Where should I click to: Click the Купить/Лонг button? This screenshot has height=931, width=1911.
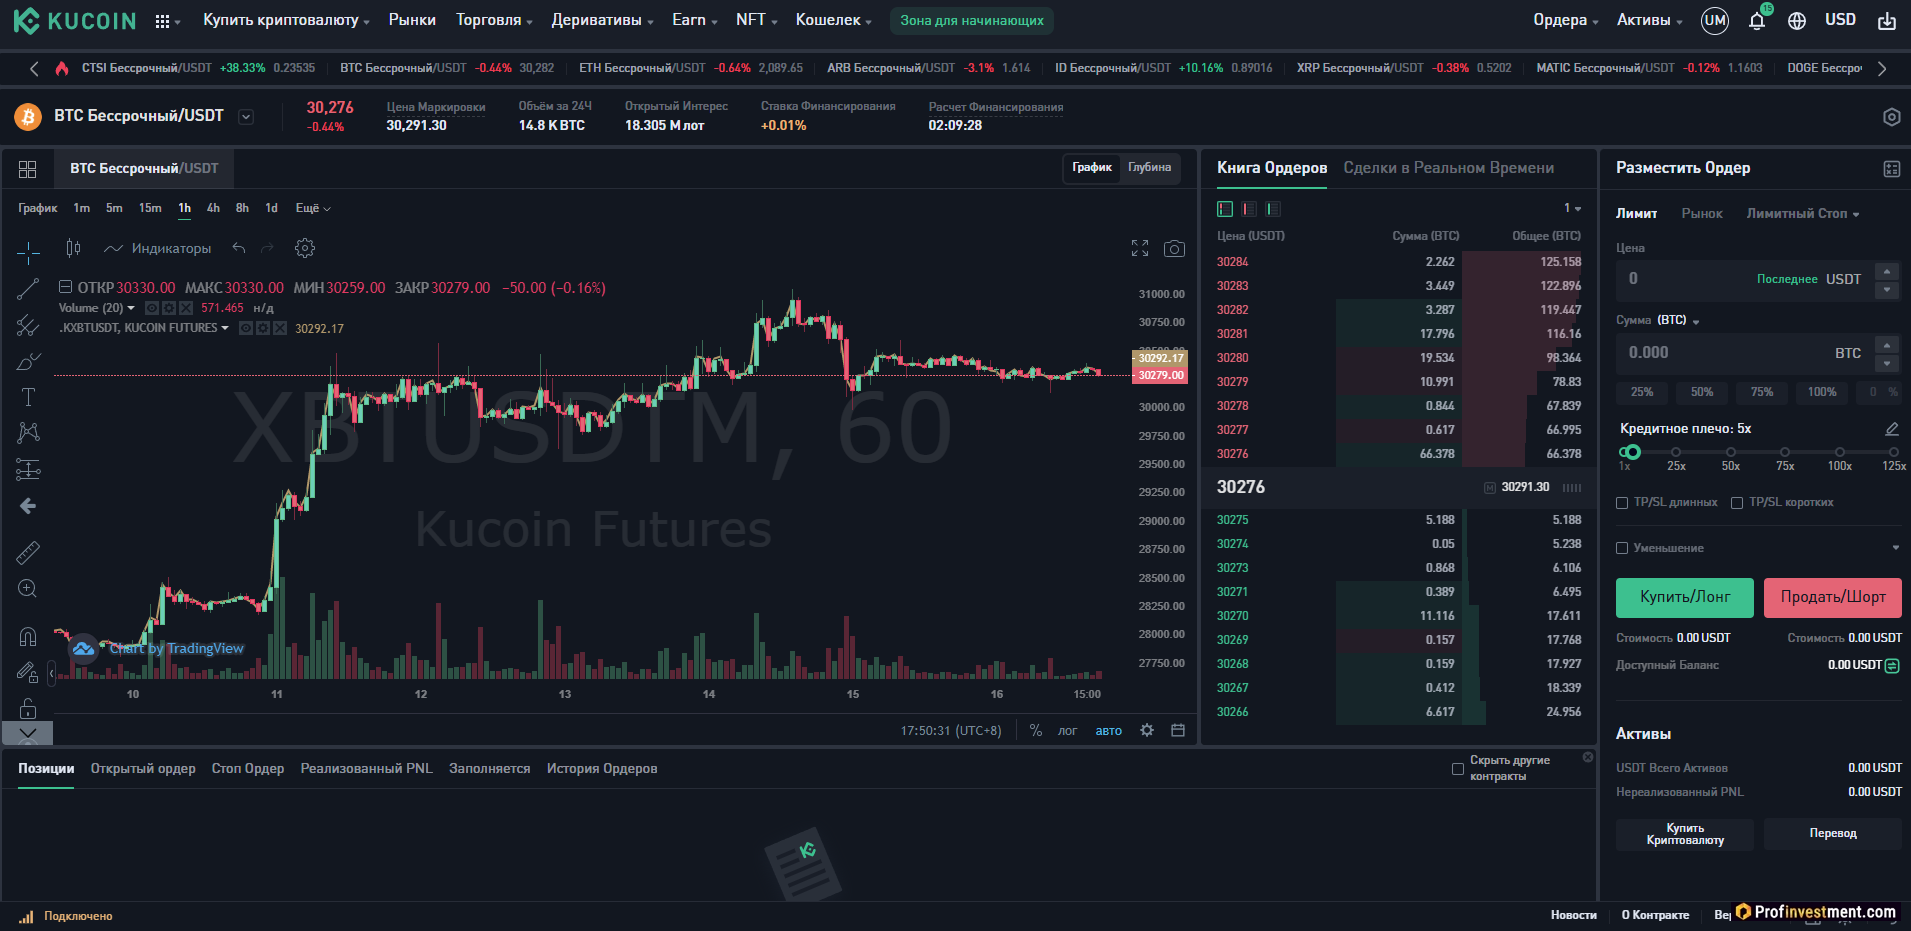[1684, 597]
